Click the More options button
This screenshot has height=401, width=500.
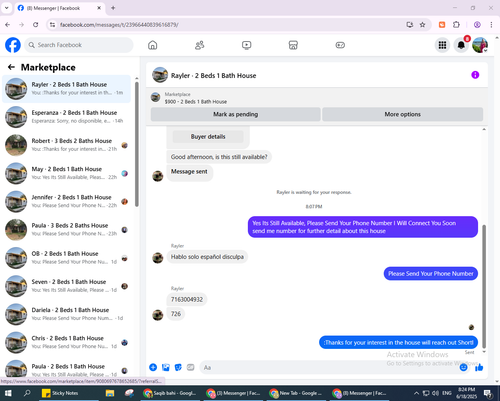pyautogui.click(x=402, y=114)
